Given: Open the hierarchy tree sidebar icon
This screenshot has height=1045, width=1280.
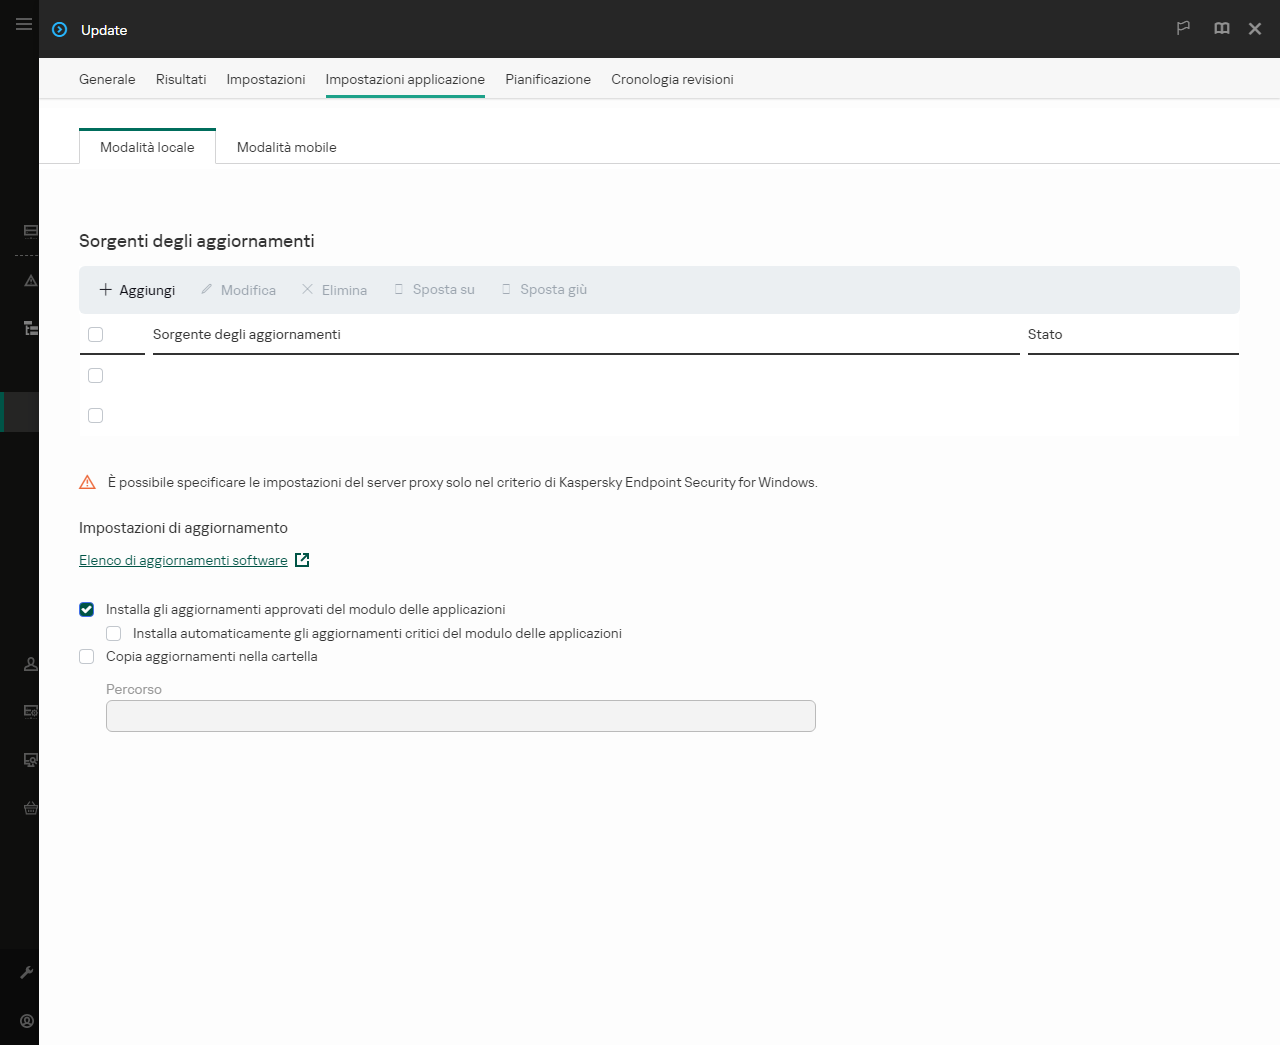Looking at the screenshot, I should [31, 328].
